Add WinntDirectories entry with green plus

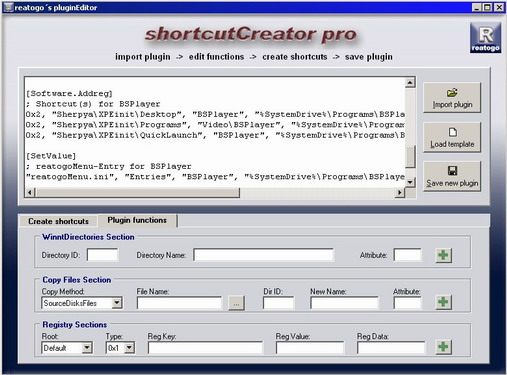(443, 255)
